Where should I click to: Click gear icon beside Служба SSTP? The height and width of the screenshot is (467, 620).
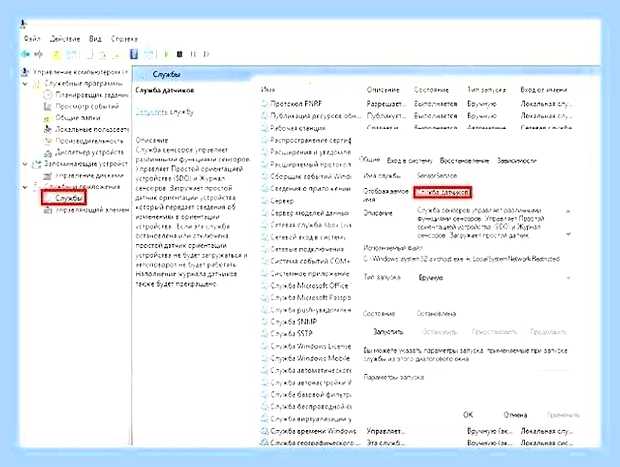pos(265,334)
